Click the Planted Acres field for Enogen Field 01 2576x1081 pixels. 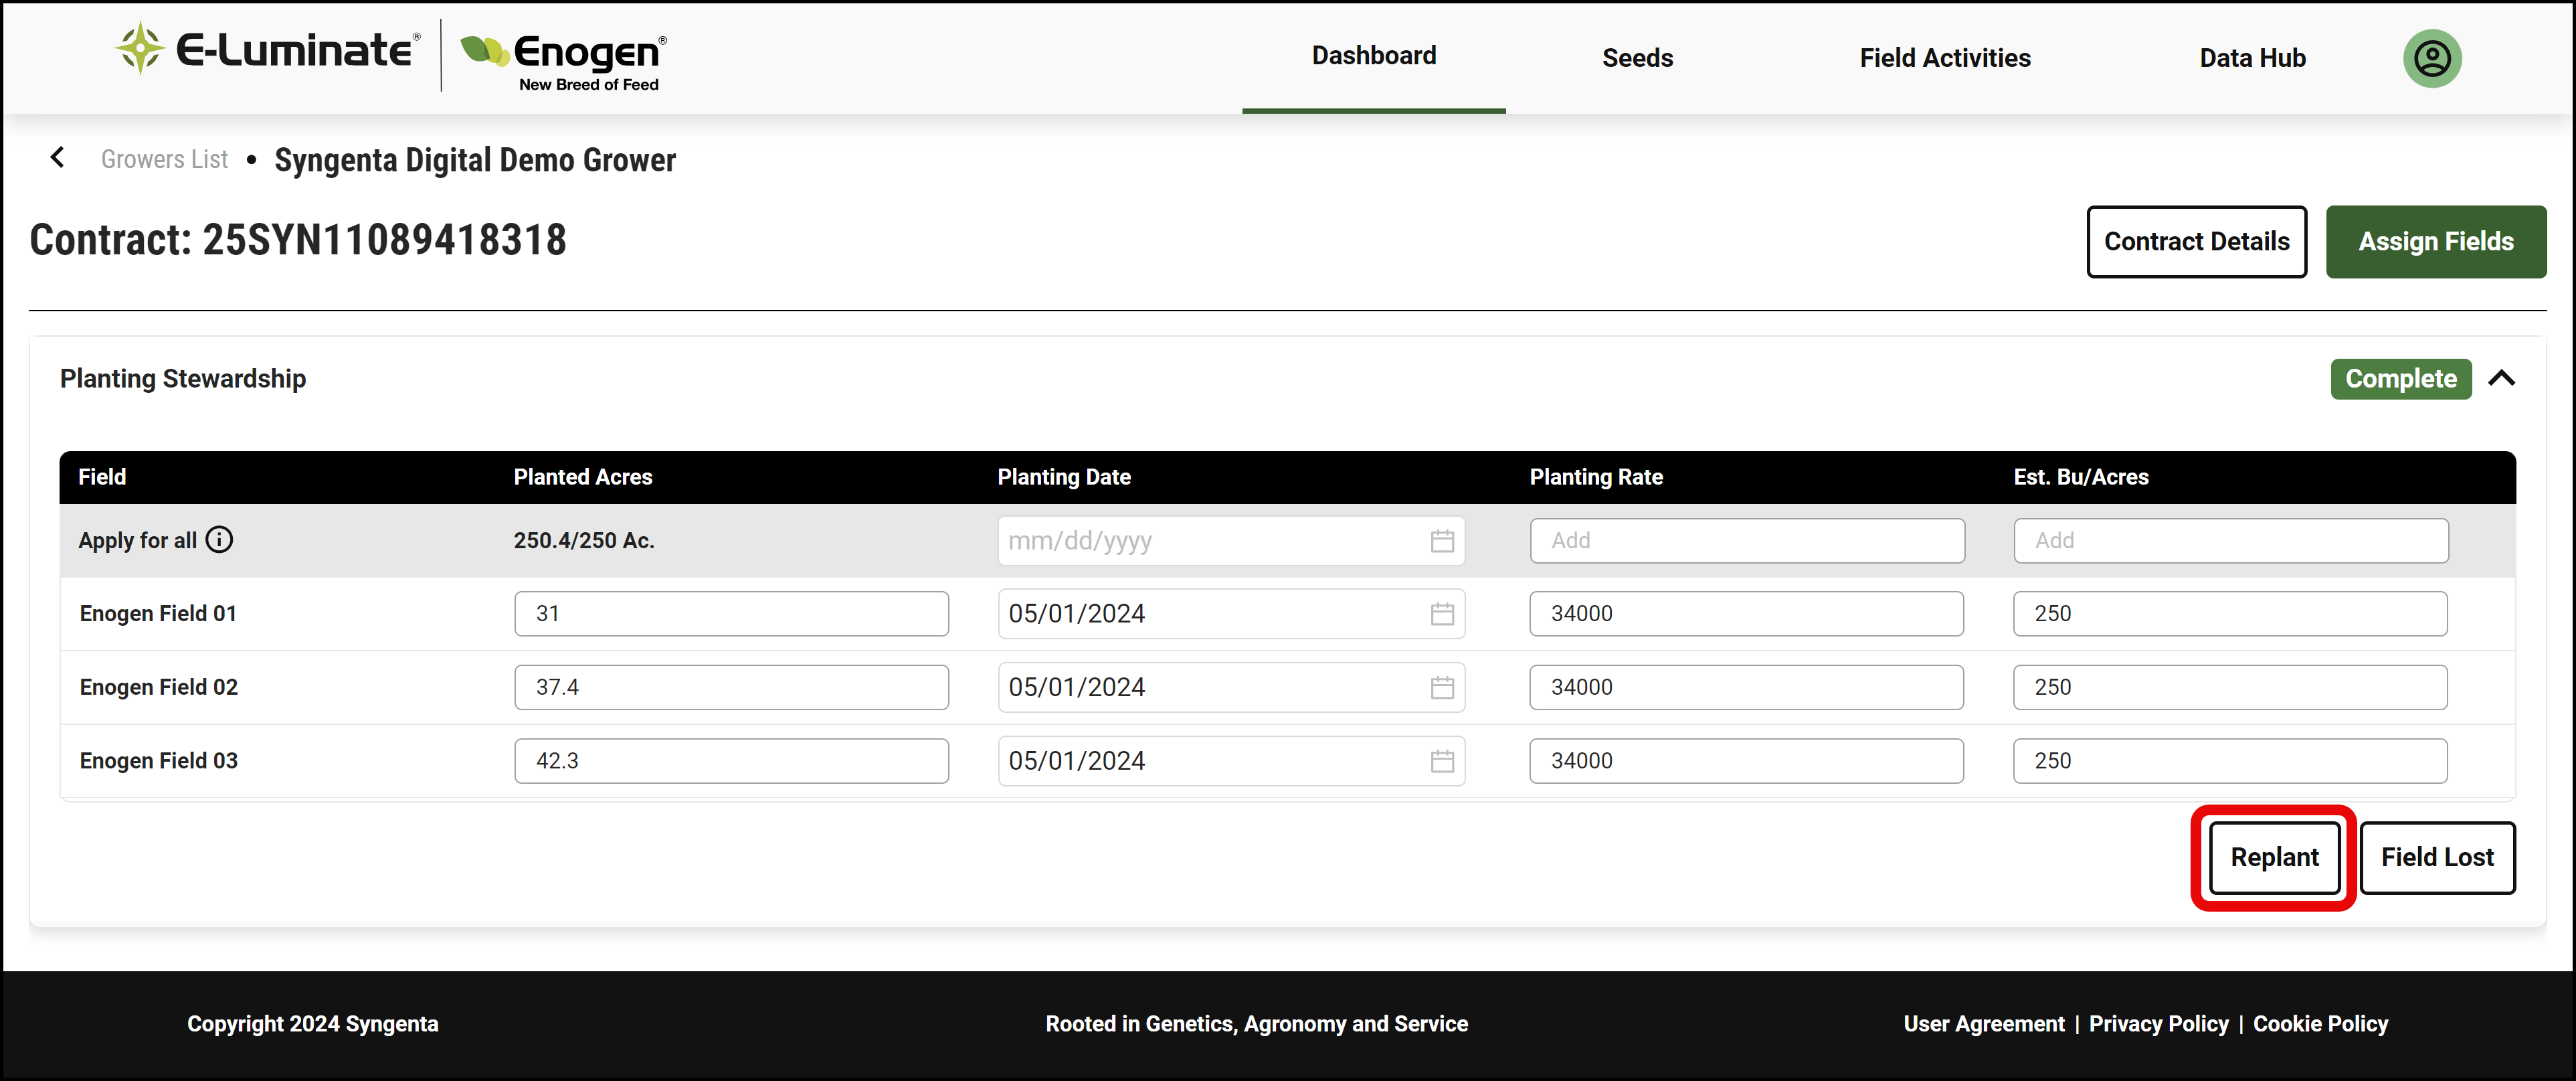(731, 614)
